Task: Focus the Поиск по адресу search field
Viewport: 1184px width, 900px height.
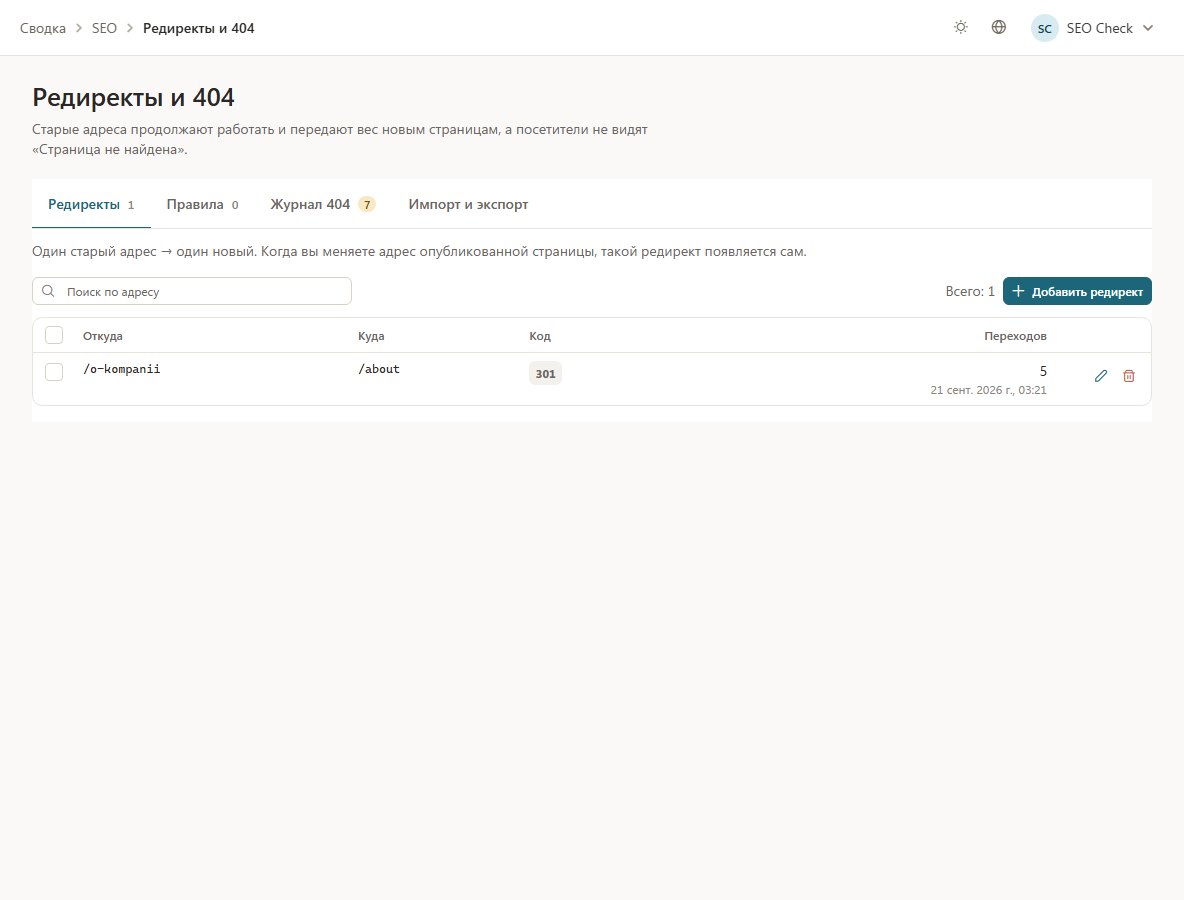Action: pyautogui.click(x=192, y=291)
